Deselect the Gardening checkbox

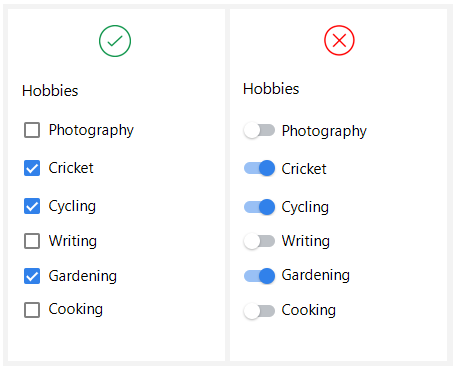[32, 276]
